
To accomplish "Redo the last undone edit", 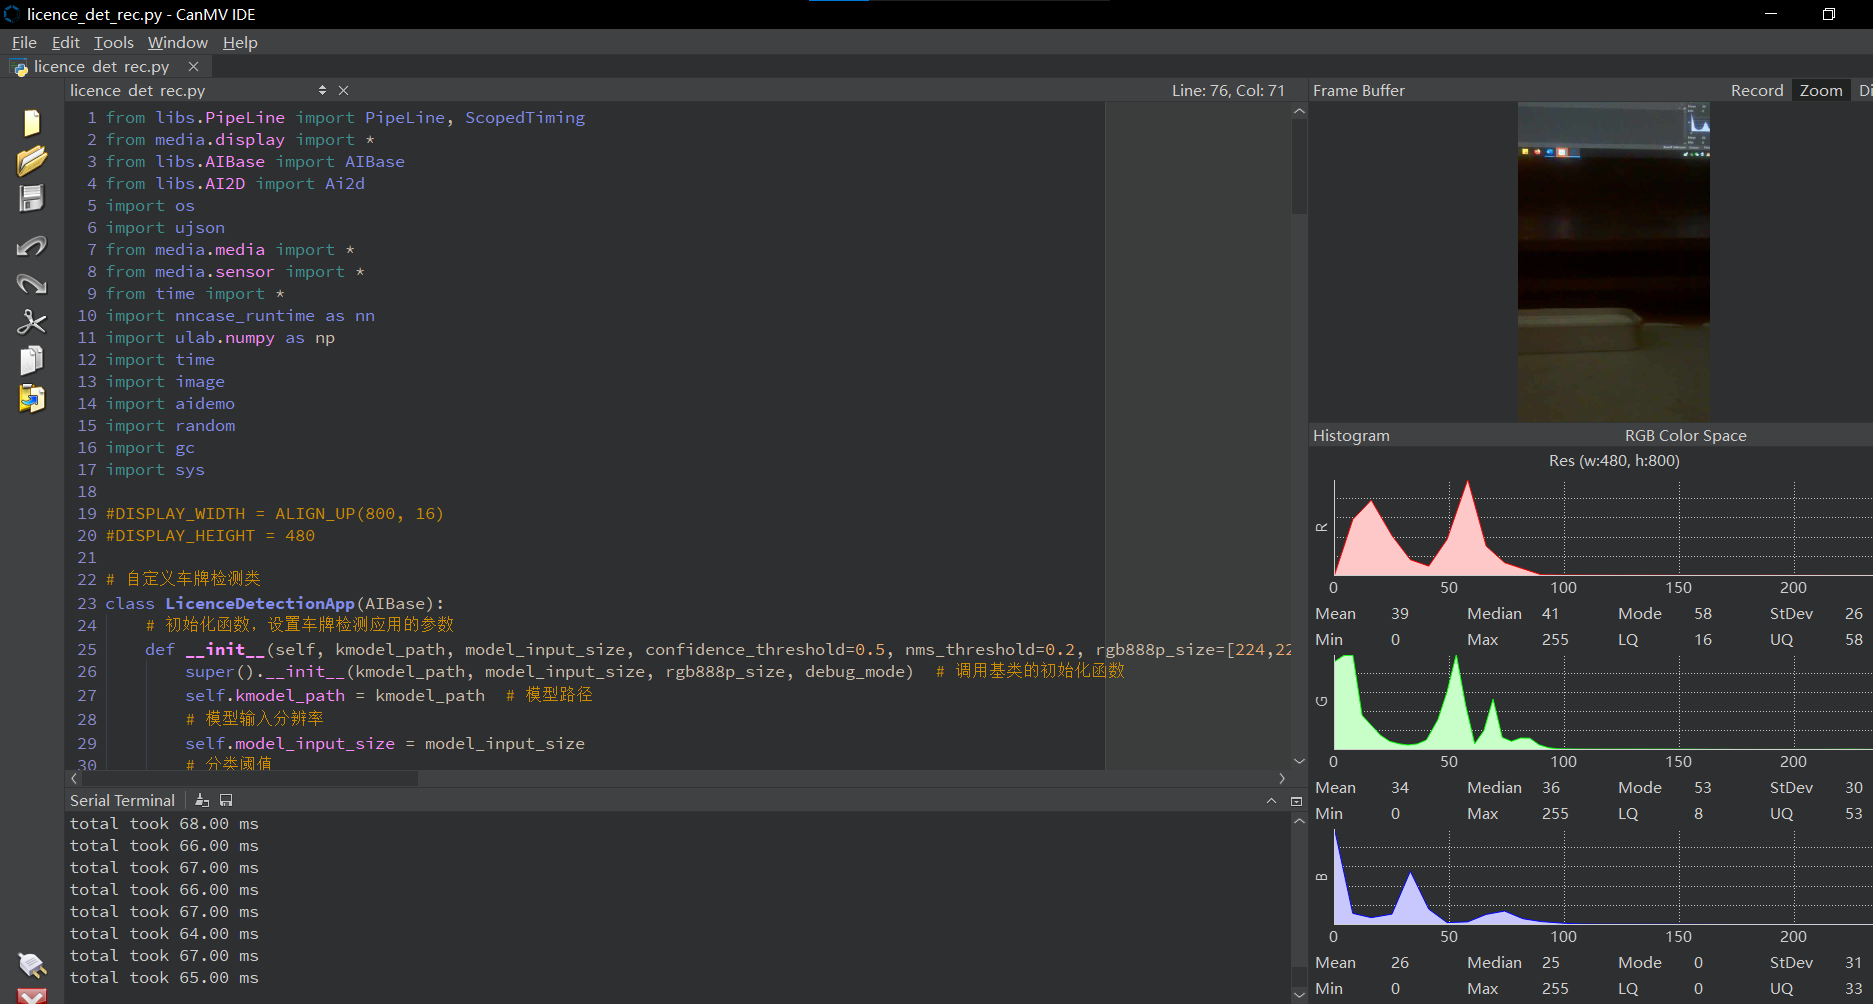I will [31, 284].
